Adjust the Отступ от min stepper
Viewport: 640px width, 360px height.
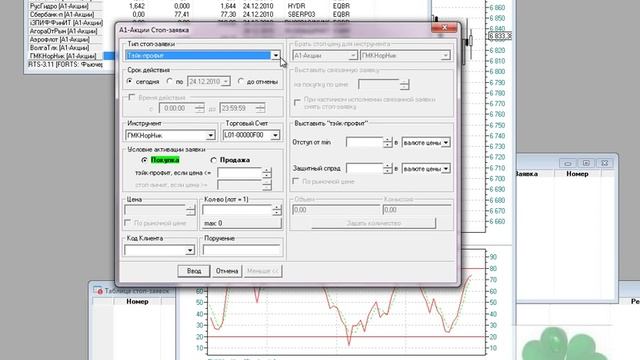388,142
